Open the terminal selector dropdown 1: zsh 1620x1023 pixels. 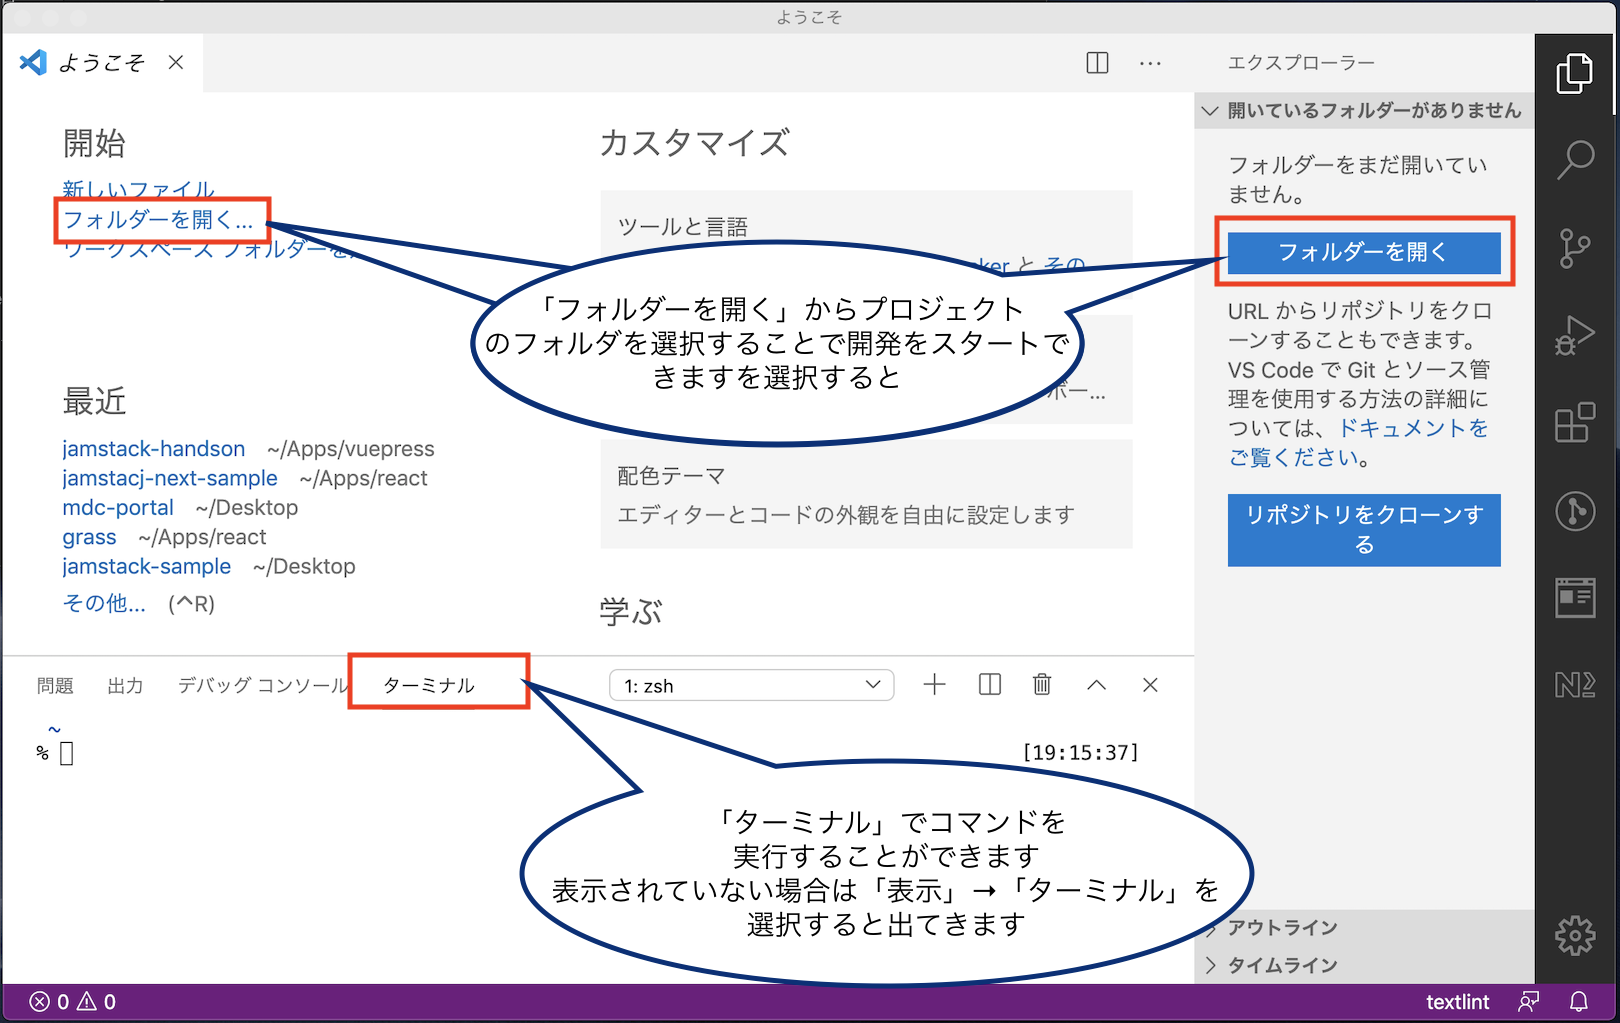751,685
